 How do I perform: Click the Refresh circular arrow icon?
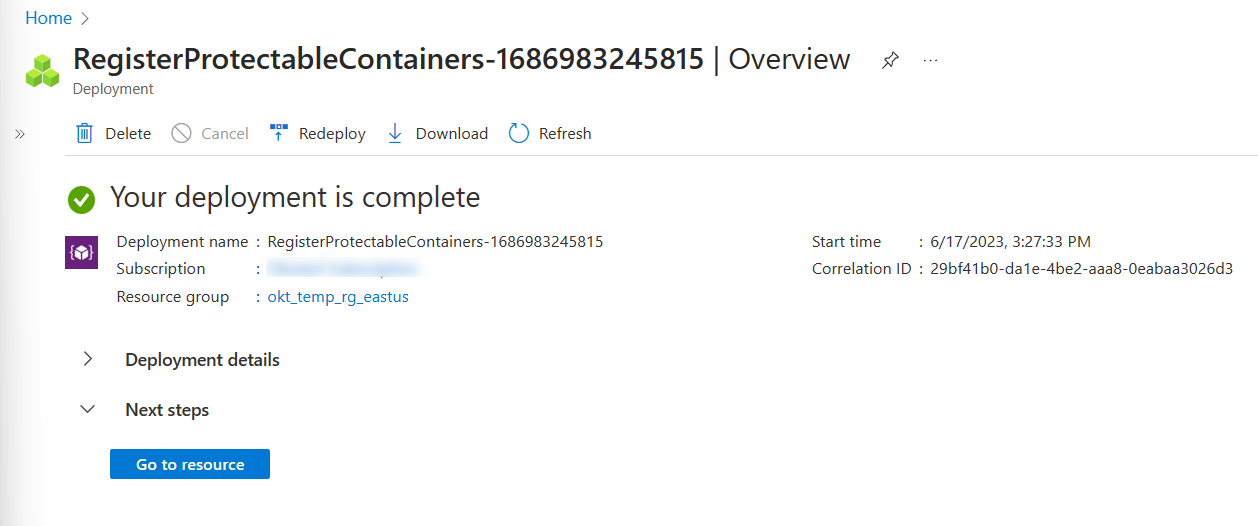coord(518,133)
